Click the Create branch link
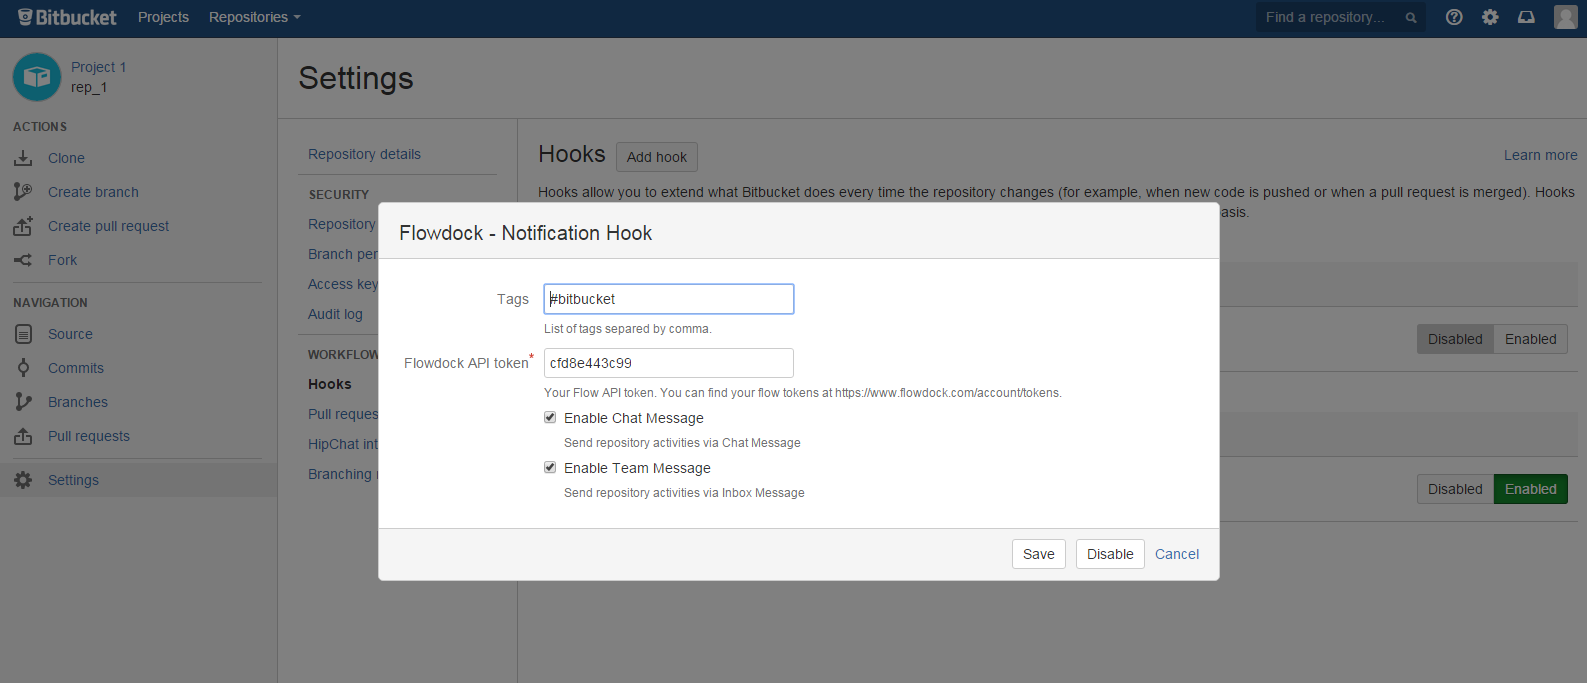The height and width of the screenshot is (683, 1587). click(93, 192)
